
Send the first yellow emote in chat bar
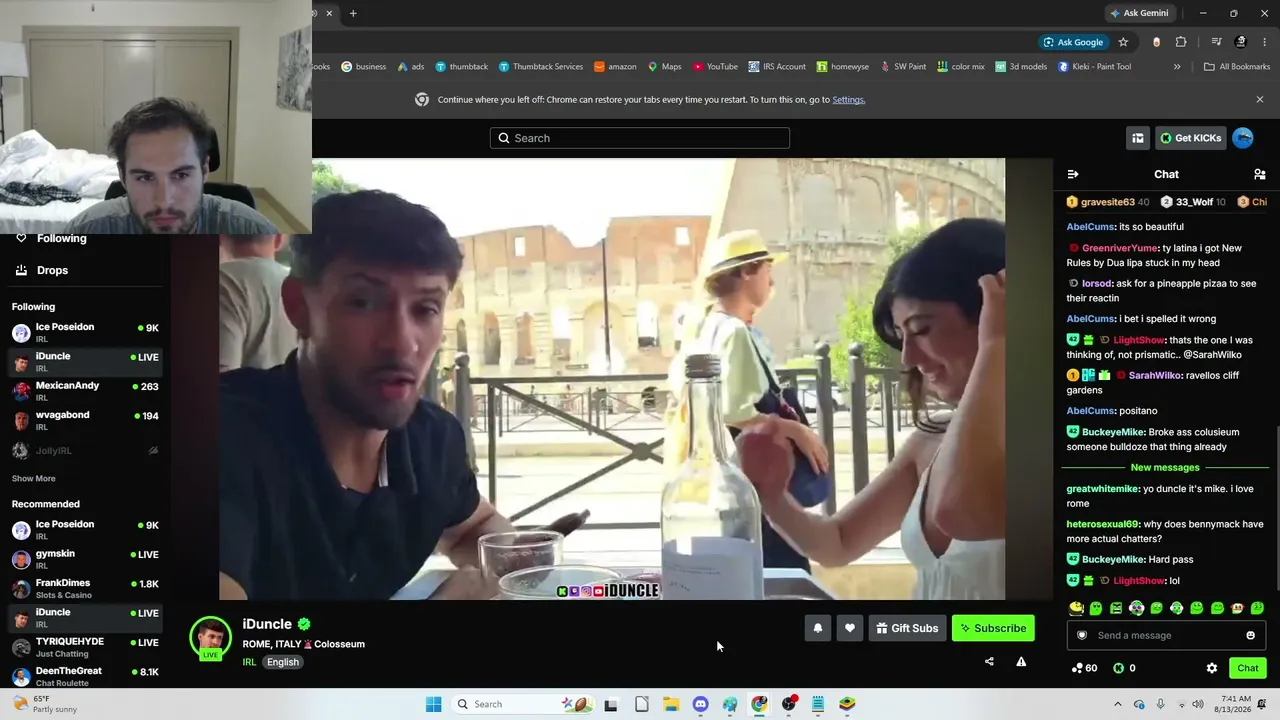(1076, 608)
